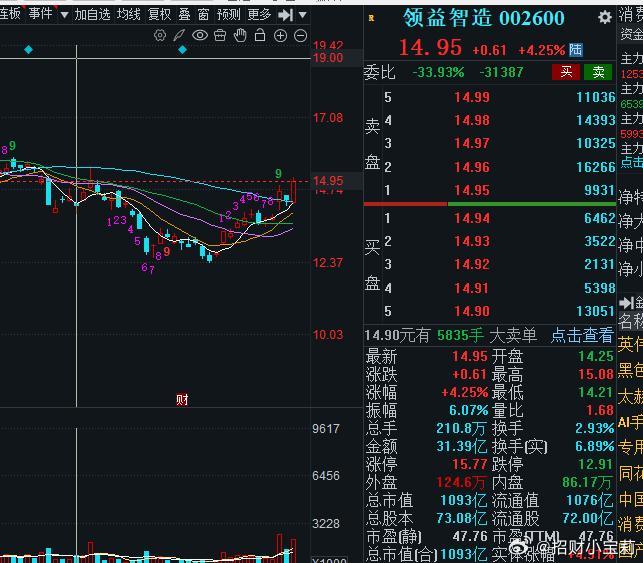Viewport: 643px width, 563px height.
Task: Open the toolbox icon
Action: [220, 36]
